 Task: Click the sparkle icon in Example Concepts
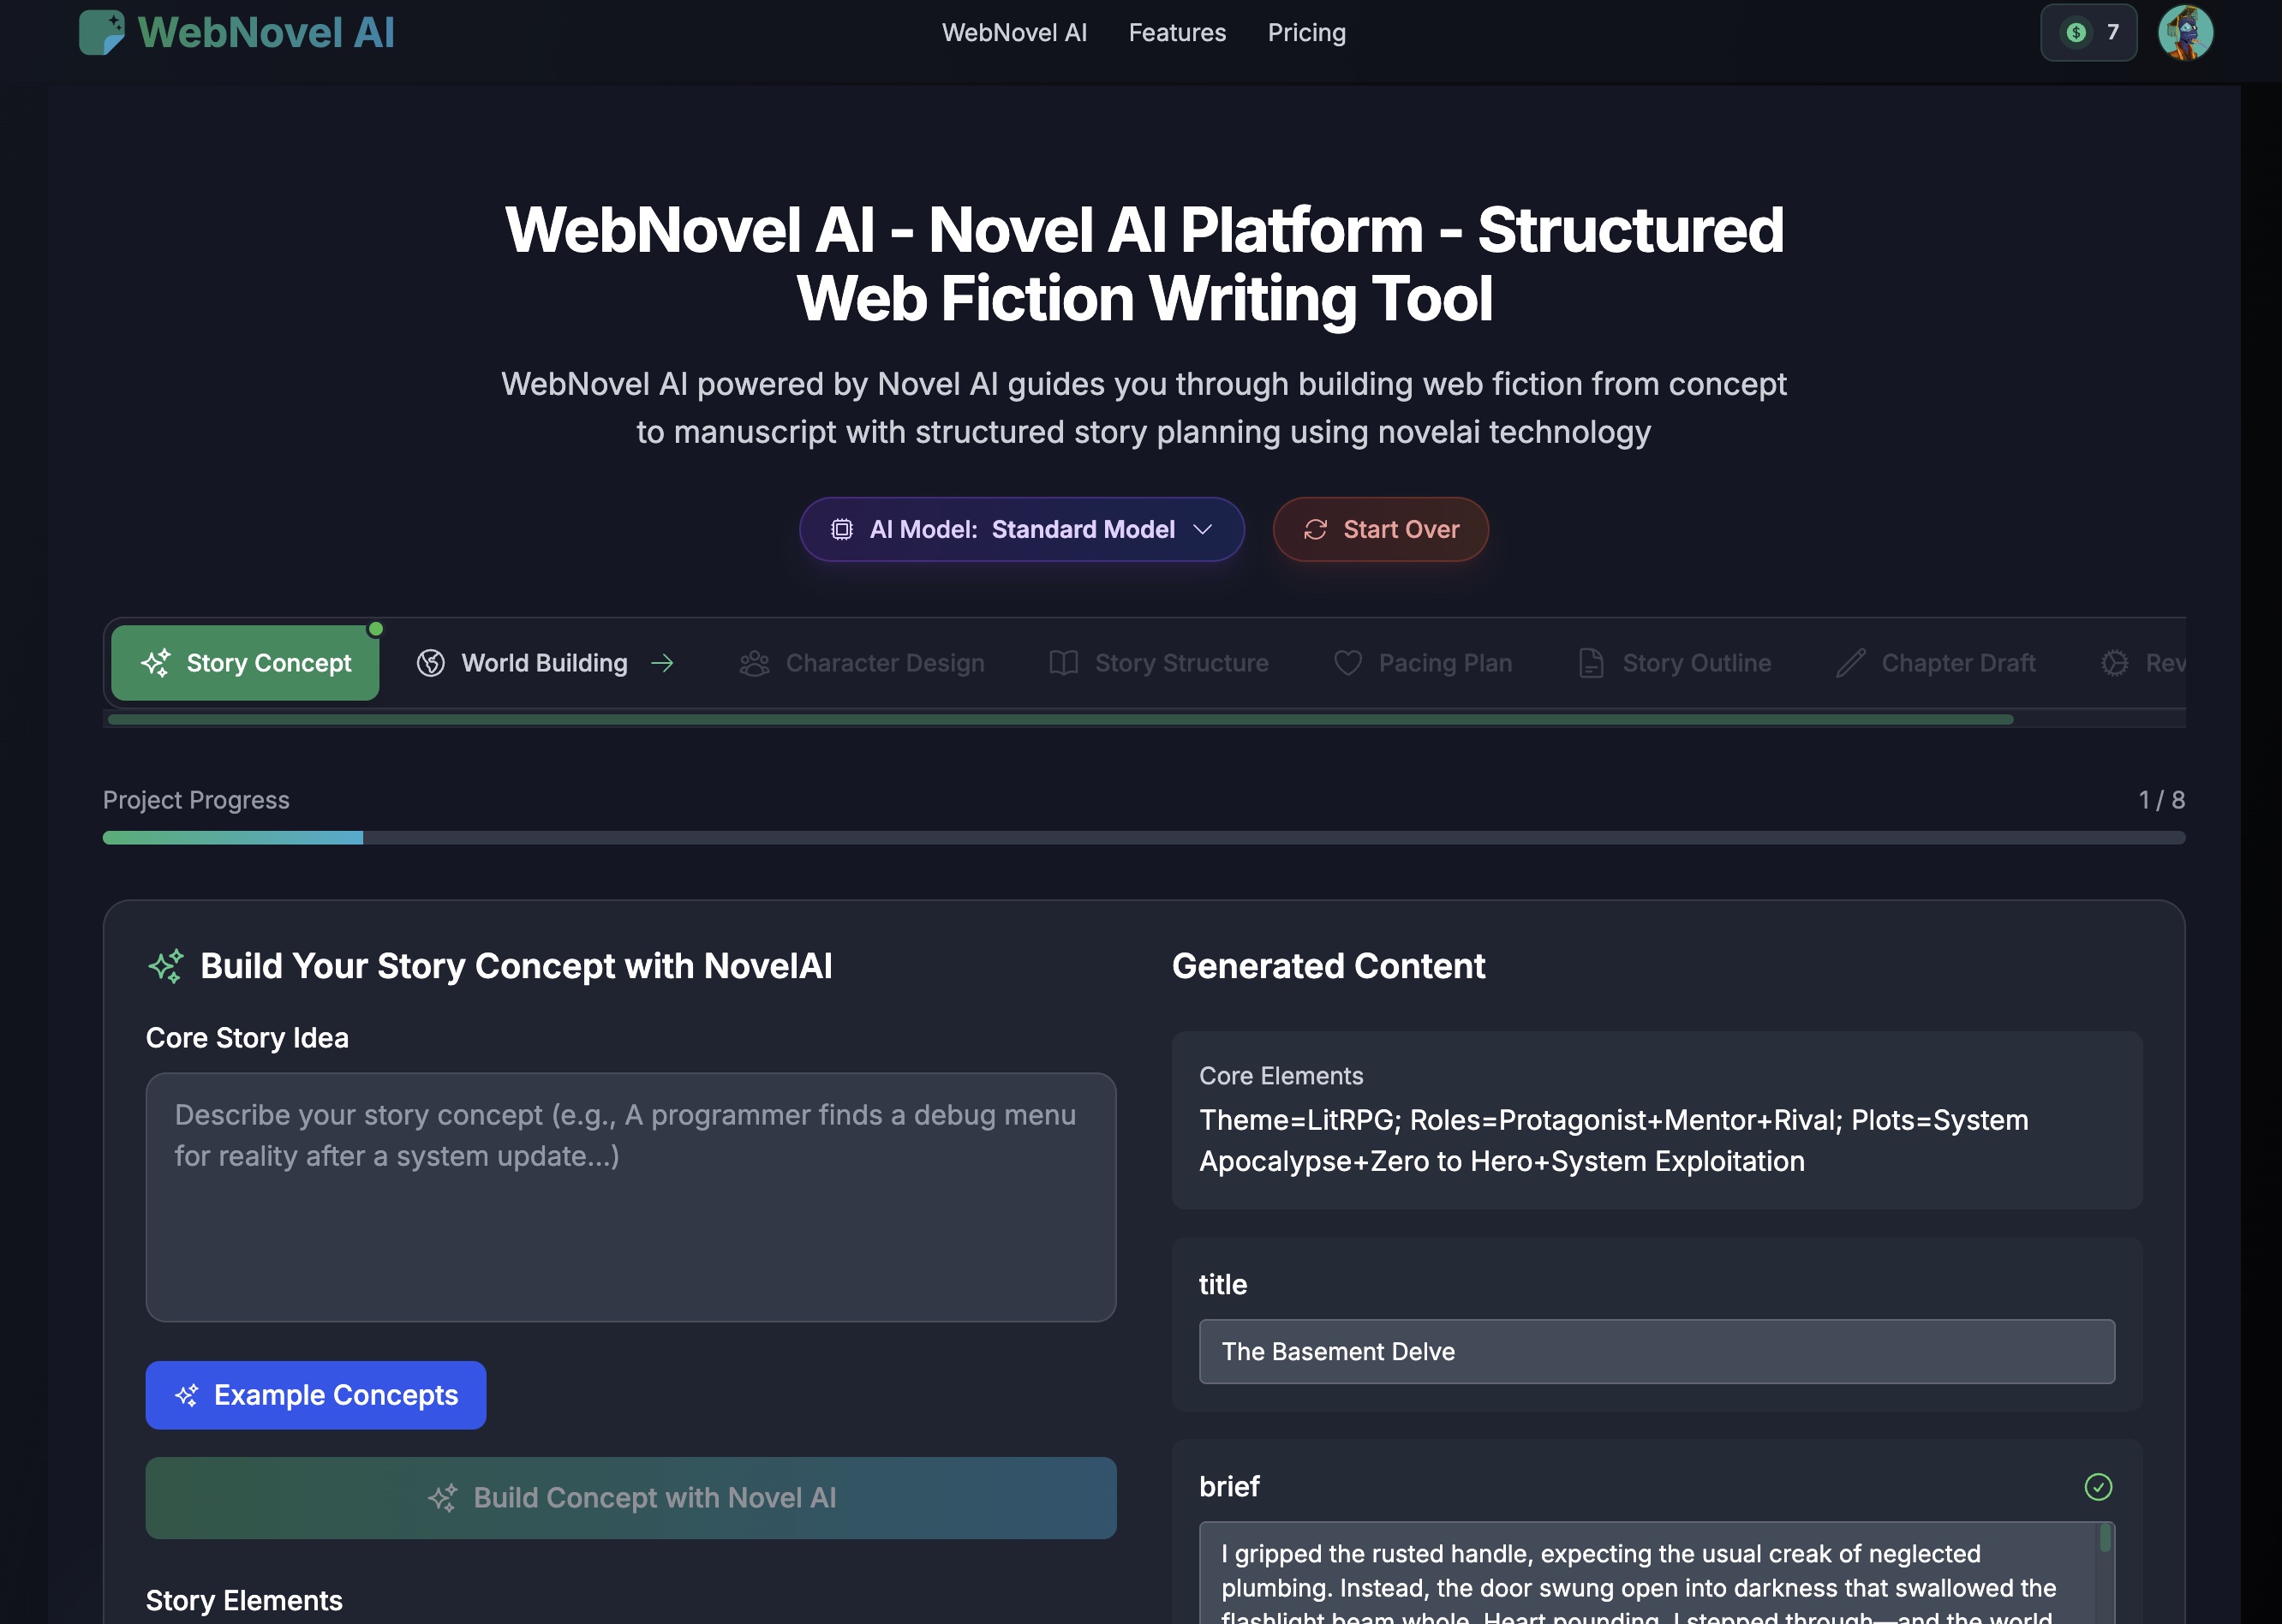click(x=187, y=1395)
